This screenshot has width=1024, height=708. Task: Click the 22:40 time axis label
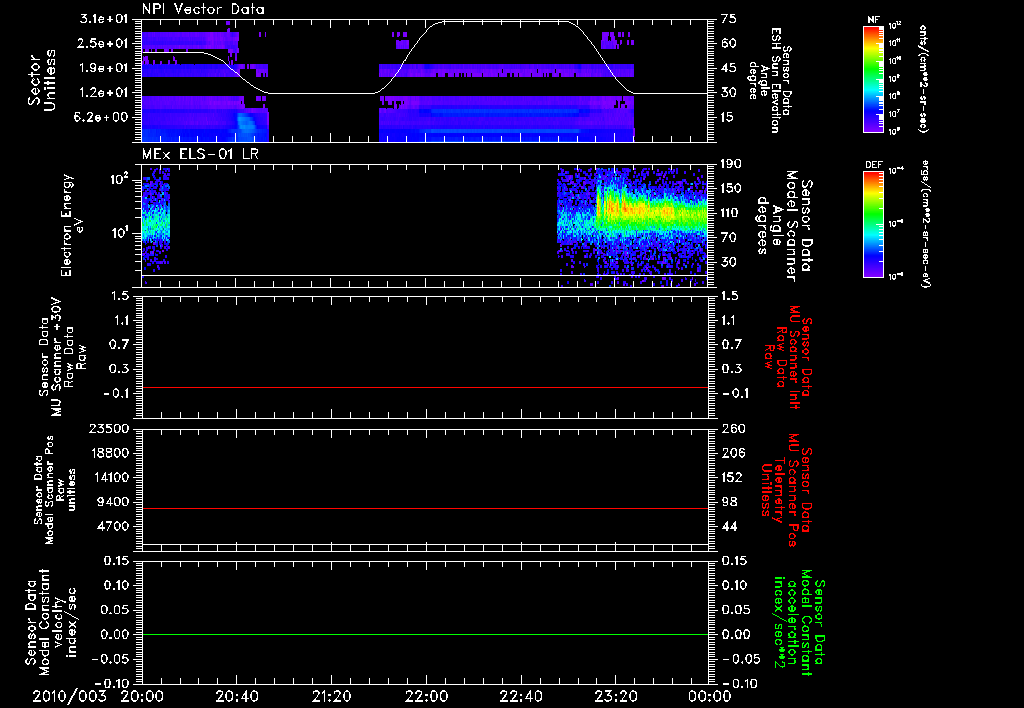(520, 696)
